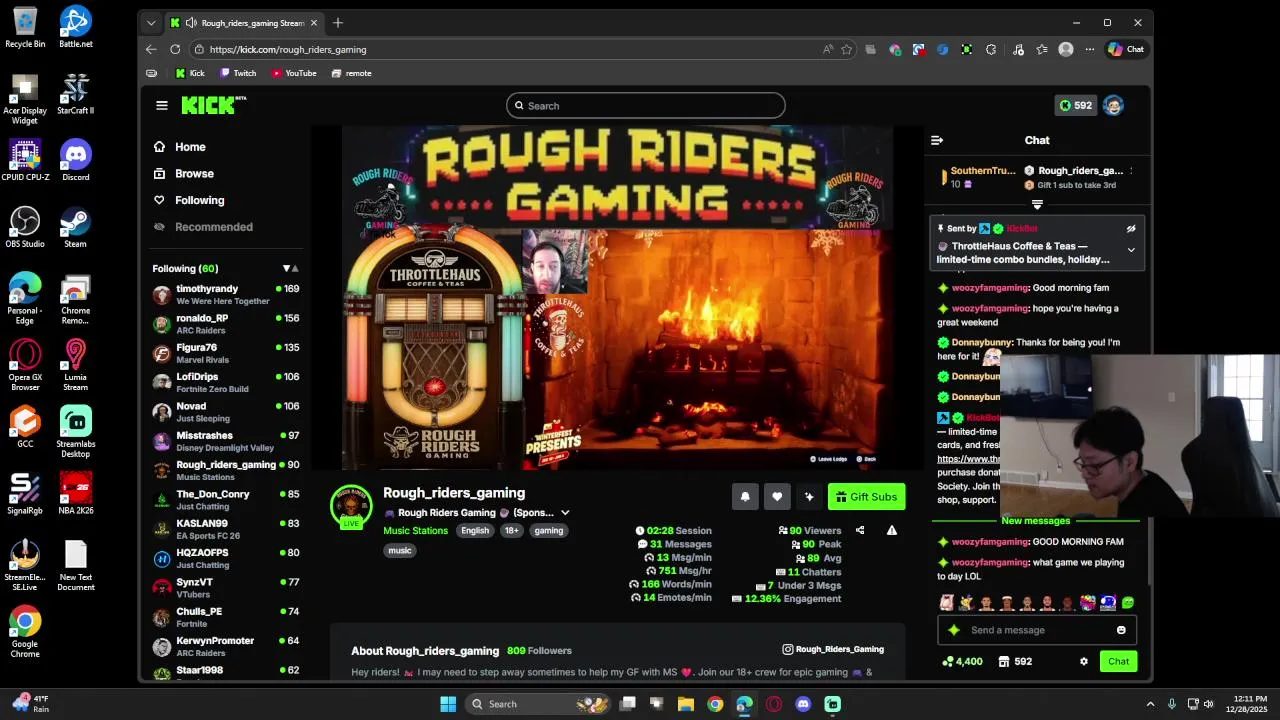Screen dimensions: 1280x720
Task: Toggle the notification bell for Rough_riders_gaming
Action: point(745,497)
